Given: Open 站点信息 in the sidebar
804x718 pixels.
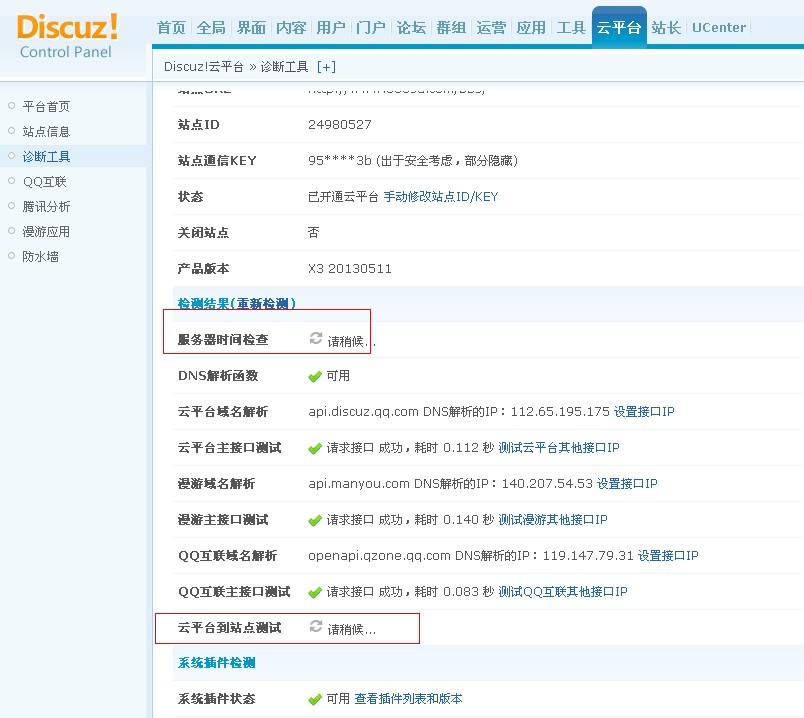Looking at the screenshot, I should pyautogui.click(x=46, y=131).
